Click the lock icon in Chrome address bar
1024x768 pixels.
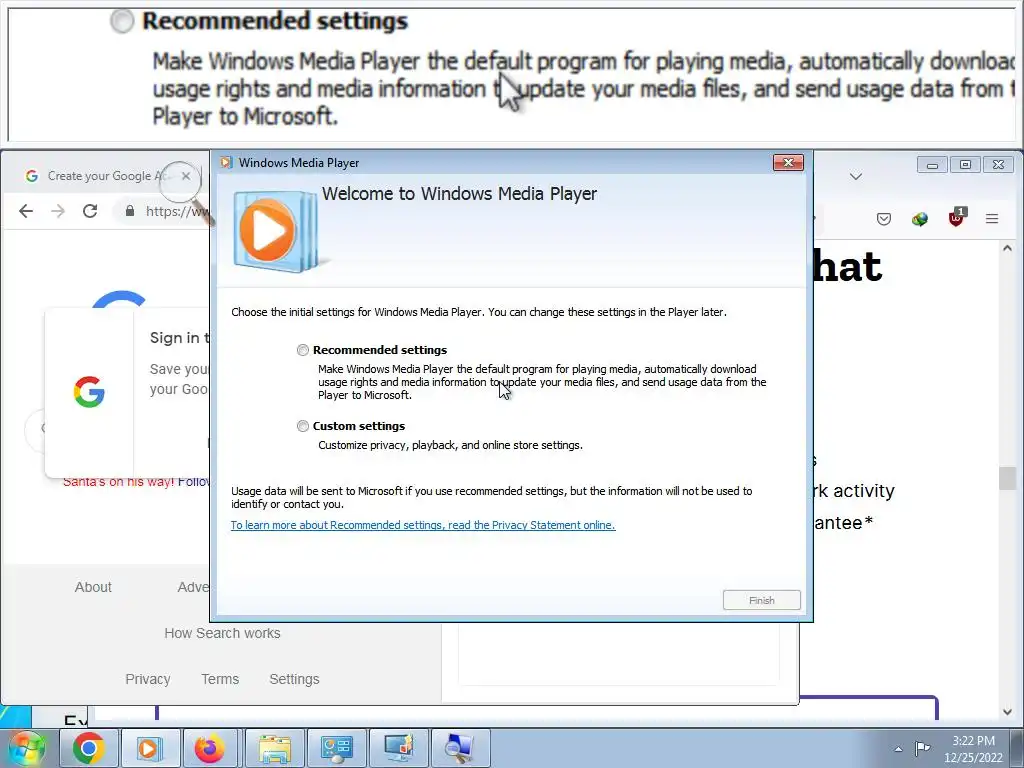coord(130,211)
